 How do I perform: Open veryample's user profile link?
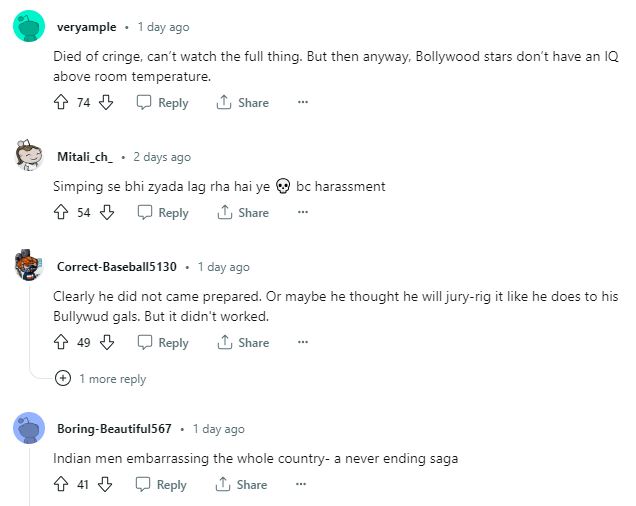(87, 27)
